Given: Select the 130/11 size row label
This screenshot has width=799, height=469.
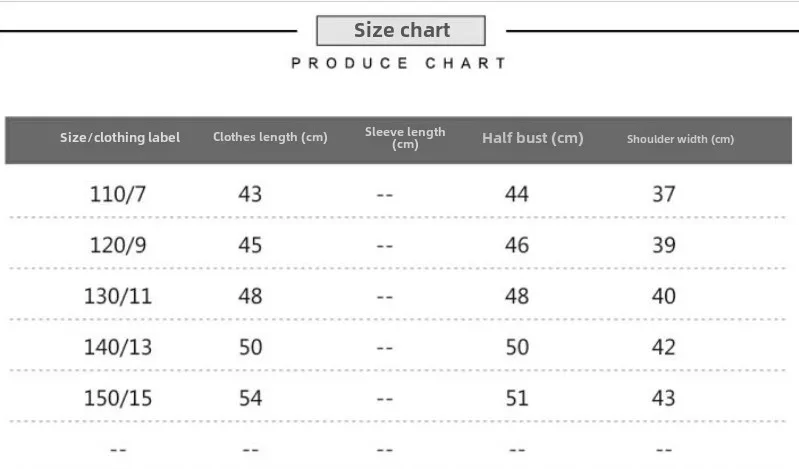Looking at the screenshot, I should pos(118,296).
